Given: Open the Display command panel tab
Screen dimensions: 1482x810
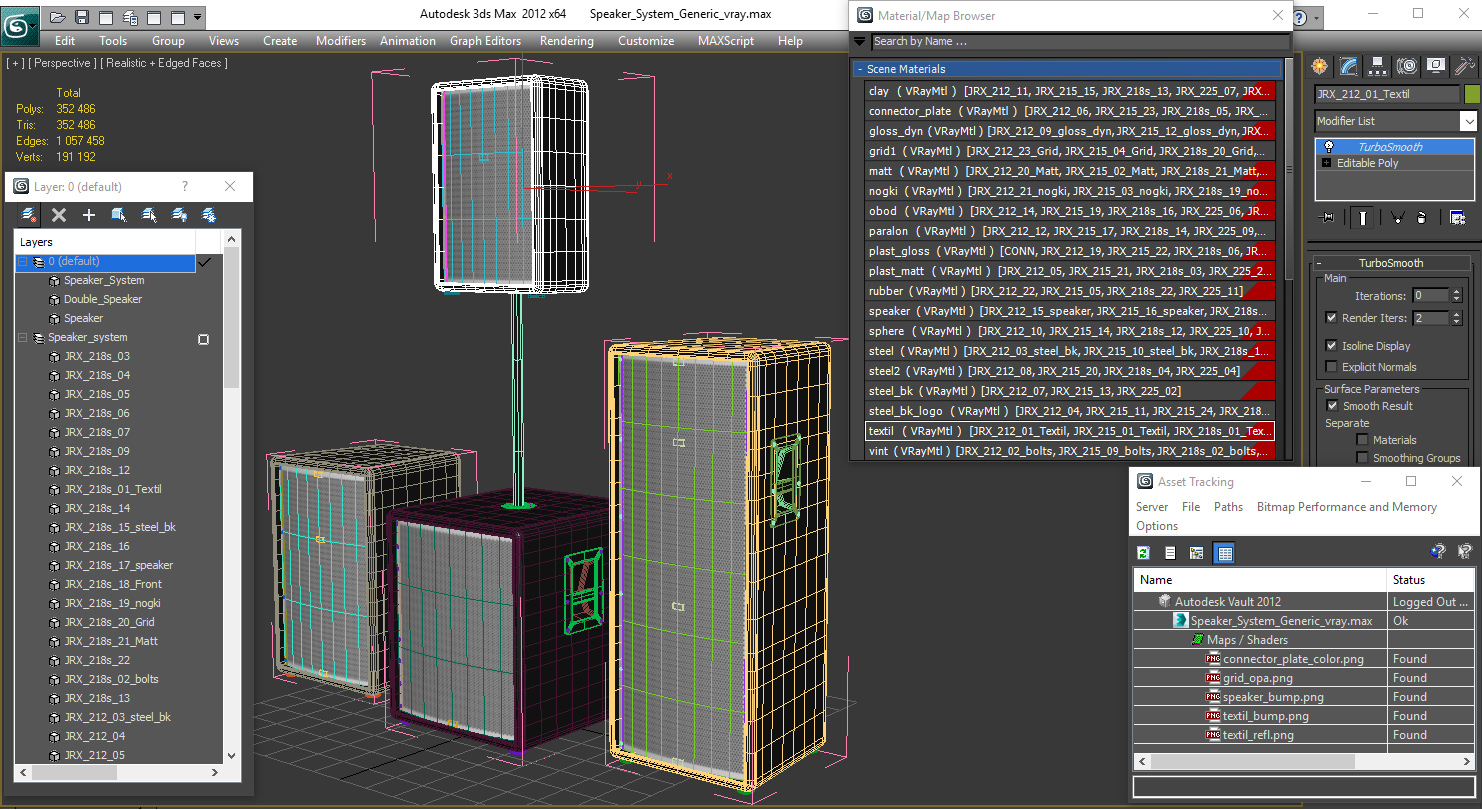Looking at the screenshot, I should [1436, 66].
